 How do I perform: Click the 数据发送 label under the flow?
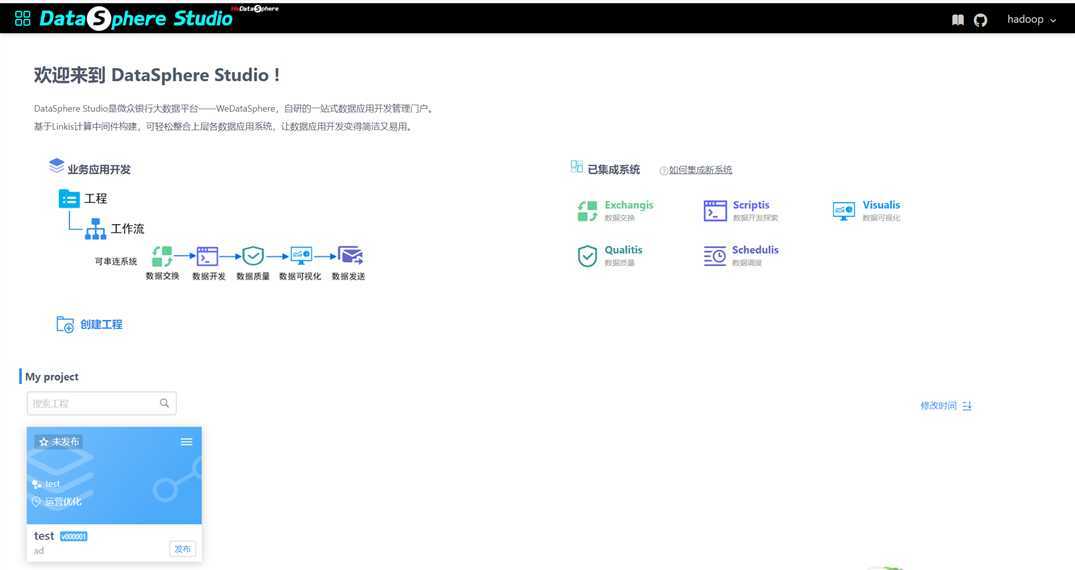[x=348, y=276]
